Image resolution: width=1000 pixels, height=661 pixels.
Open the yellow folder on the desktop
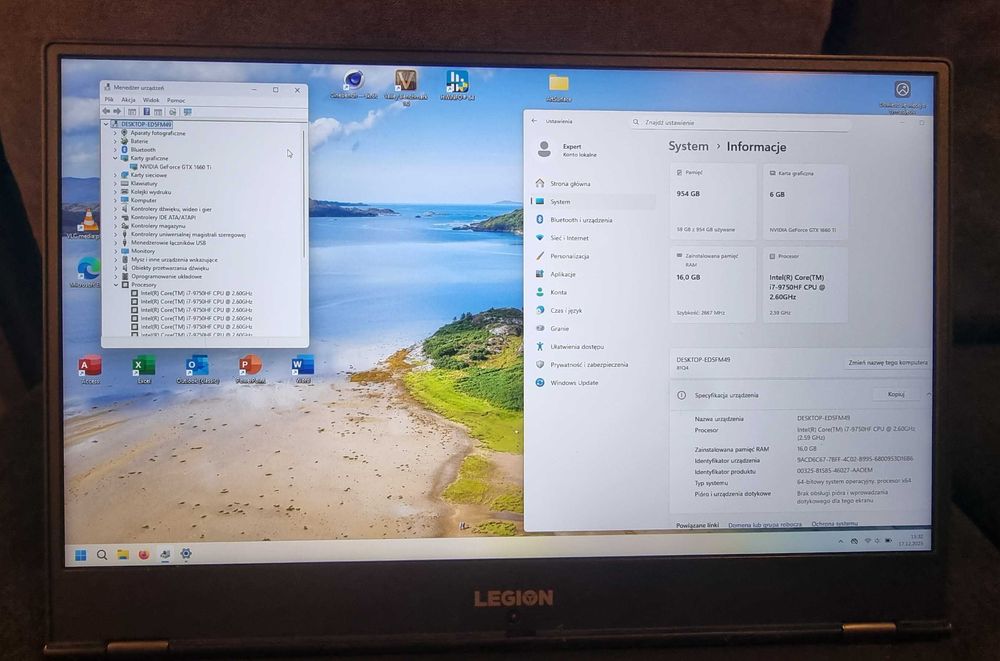point(559,87)
